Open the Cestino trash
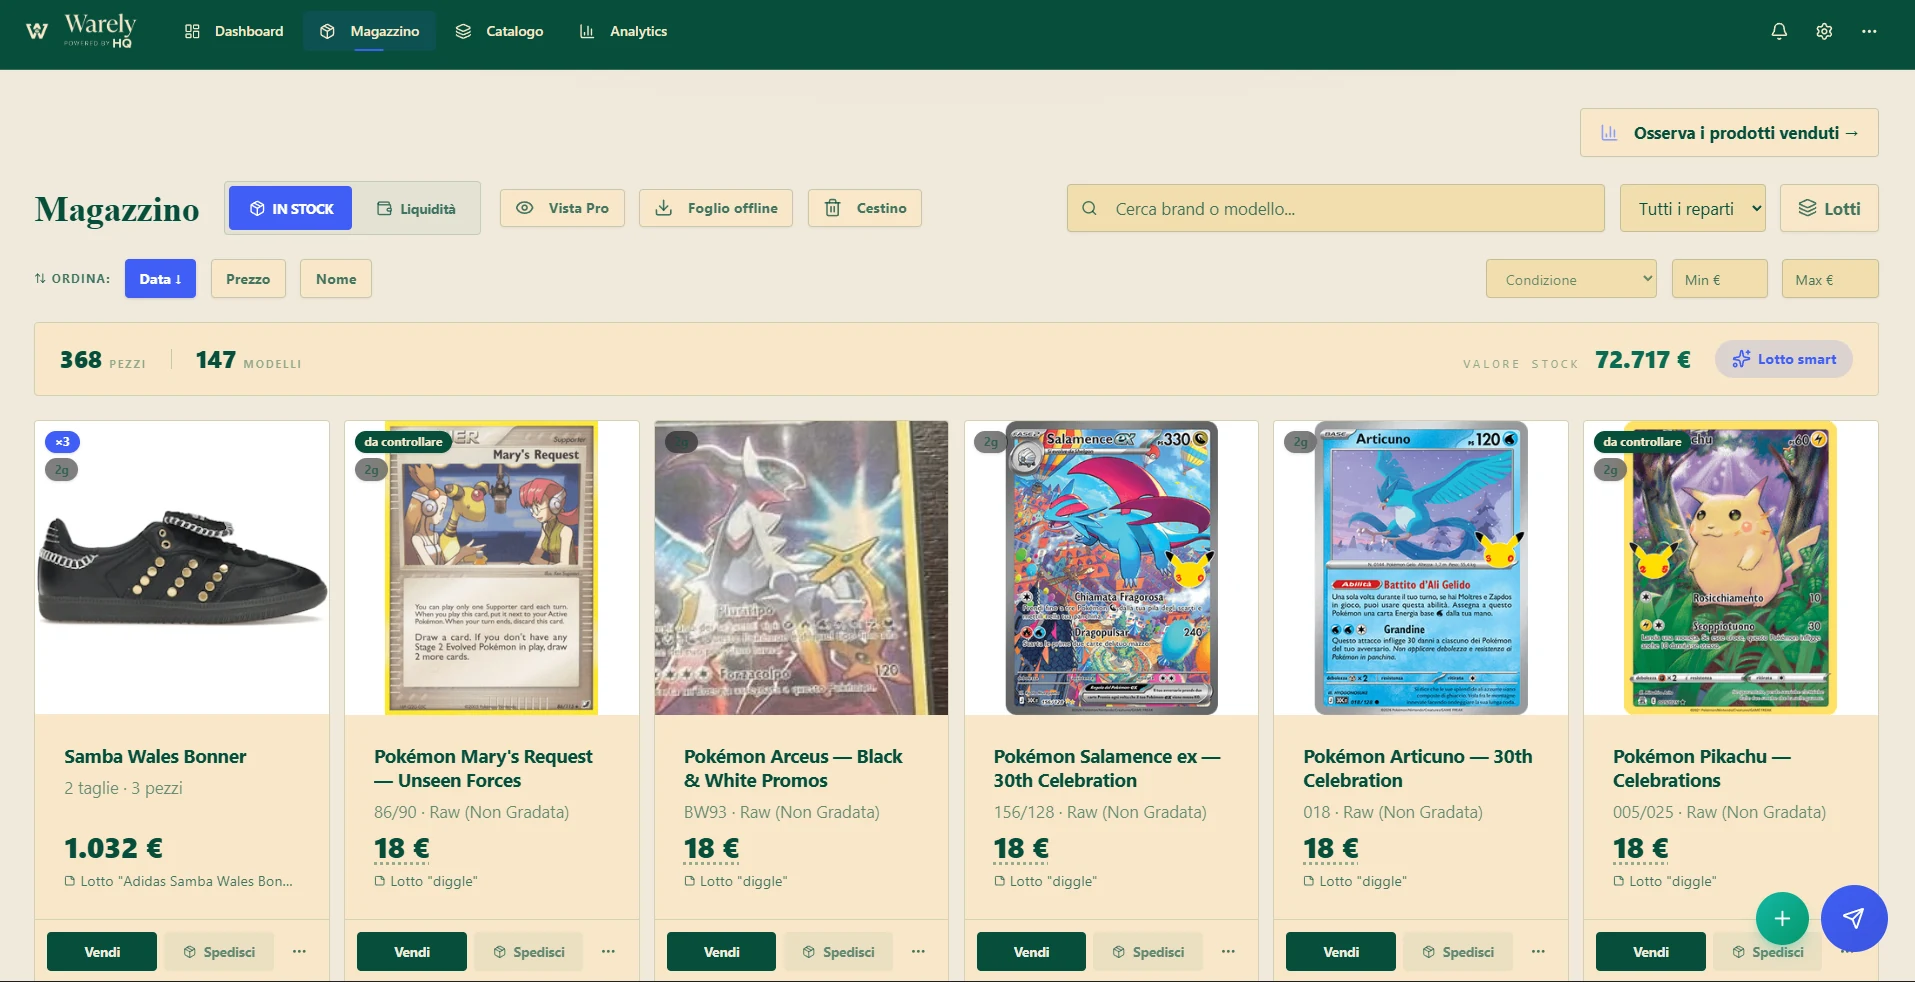The height and width of the screenshot is (982, 1915). tap(865, 208)
